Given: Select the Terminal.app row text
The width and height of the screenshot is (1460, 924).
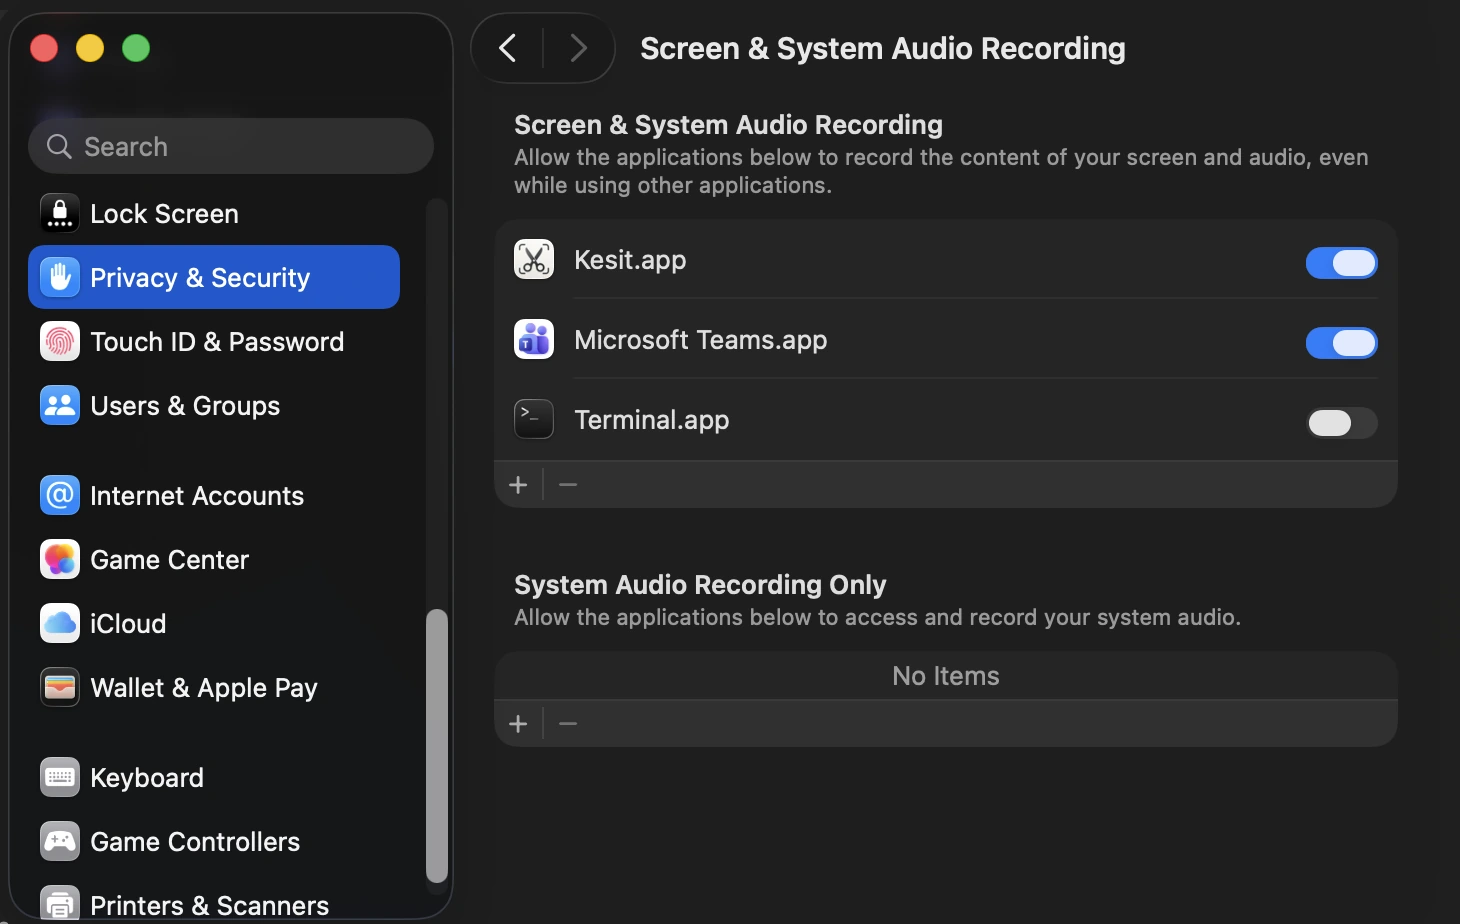Looking at the screenshot, I should [x=652, y=420].
